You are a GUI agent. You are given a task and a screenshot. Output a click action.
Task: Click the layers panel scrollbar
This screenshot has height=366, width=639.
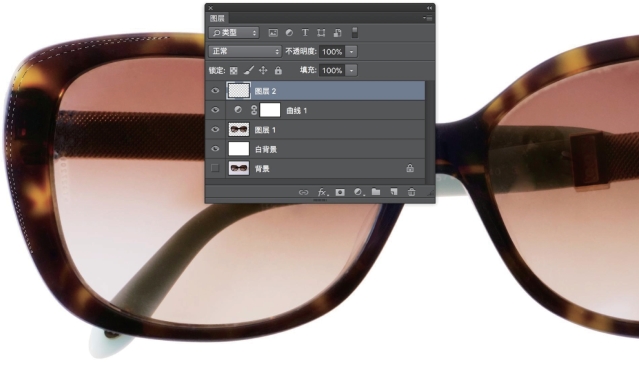click(429, 132)
